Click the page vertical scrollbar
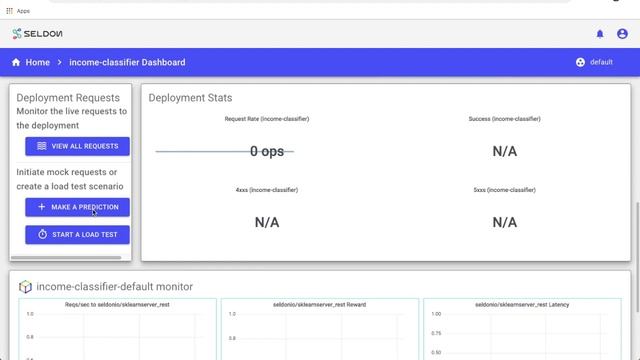 638,257
